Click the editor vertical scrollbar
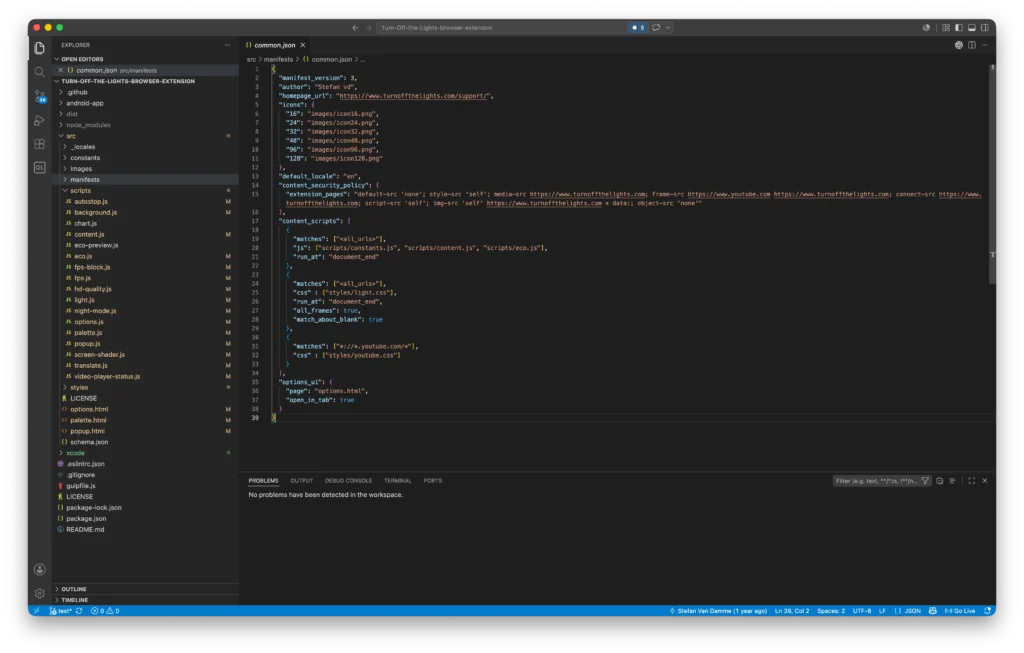Viewport: 1024px width, 653px height. [992, 174]
